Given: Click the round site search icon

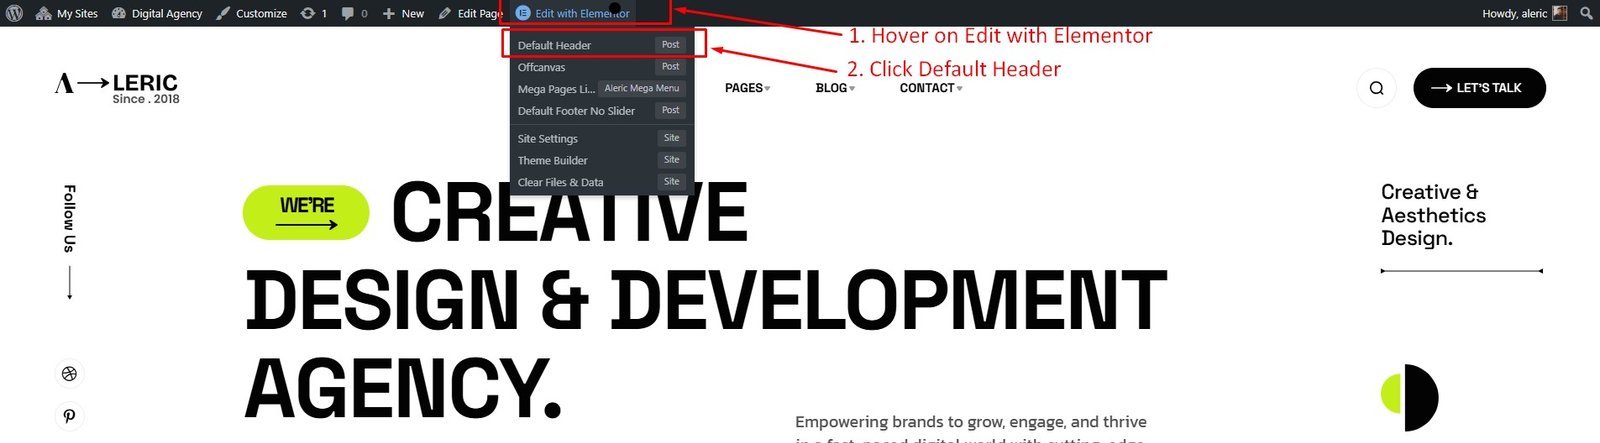Looking at the screenshot, I should (x=1376, y=88).
